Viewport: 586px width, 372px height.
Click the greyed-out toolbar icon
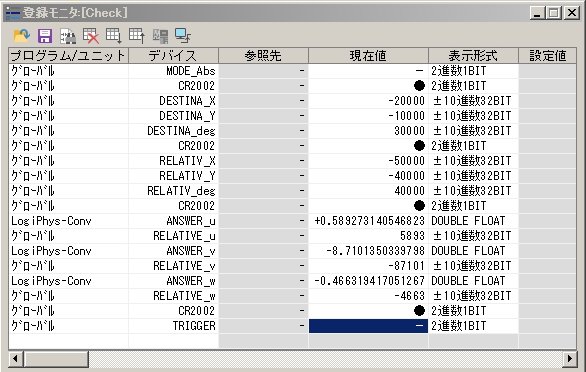160,36
